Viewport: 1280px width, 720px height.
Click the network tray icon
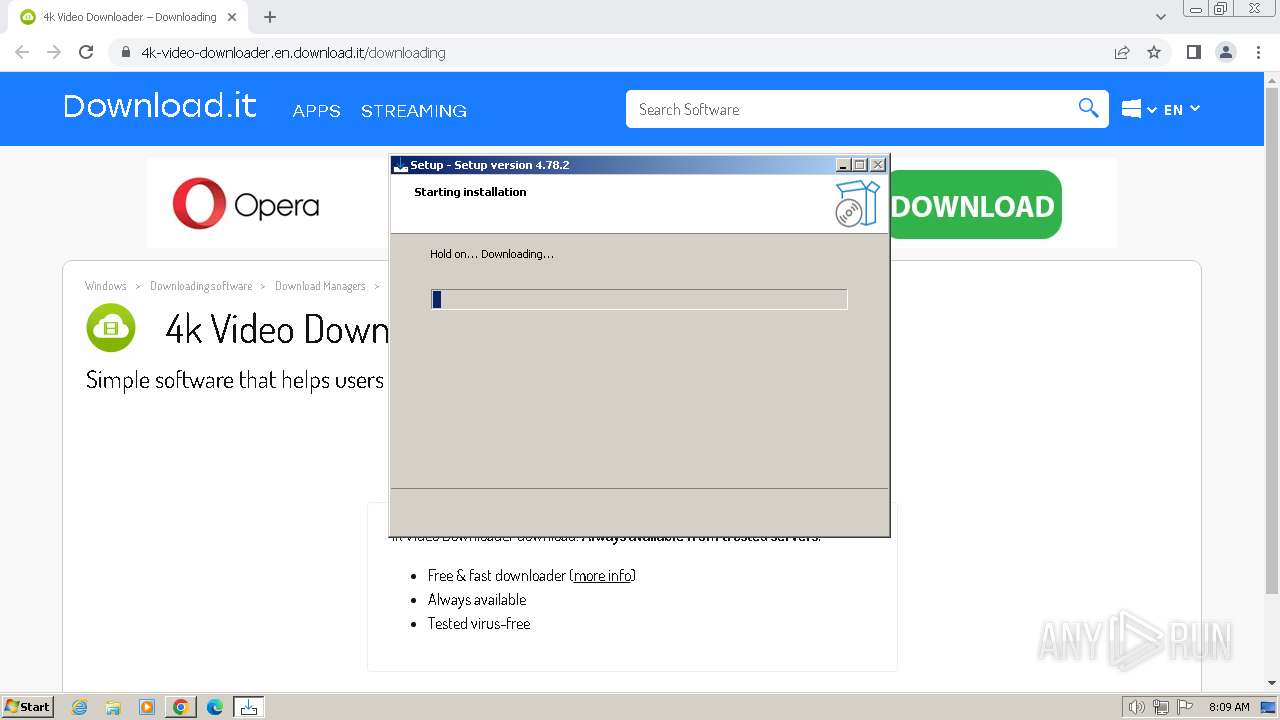point(1161,707)
